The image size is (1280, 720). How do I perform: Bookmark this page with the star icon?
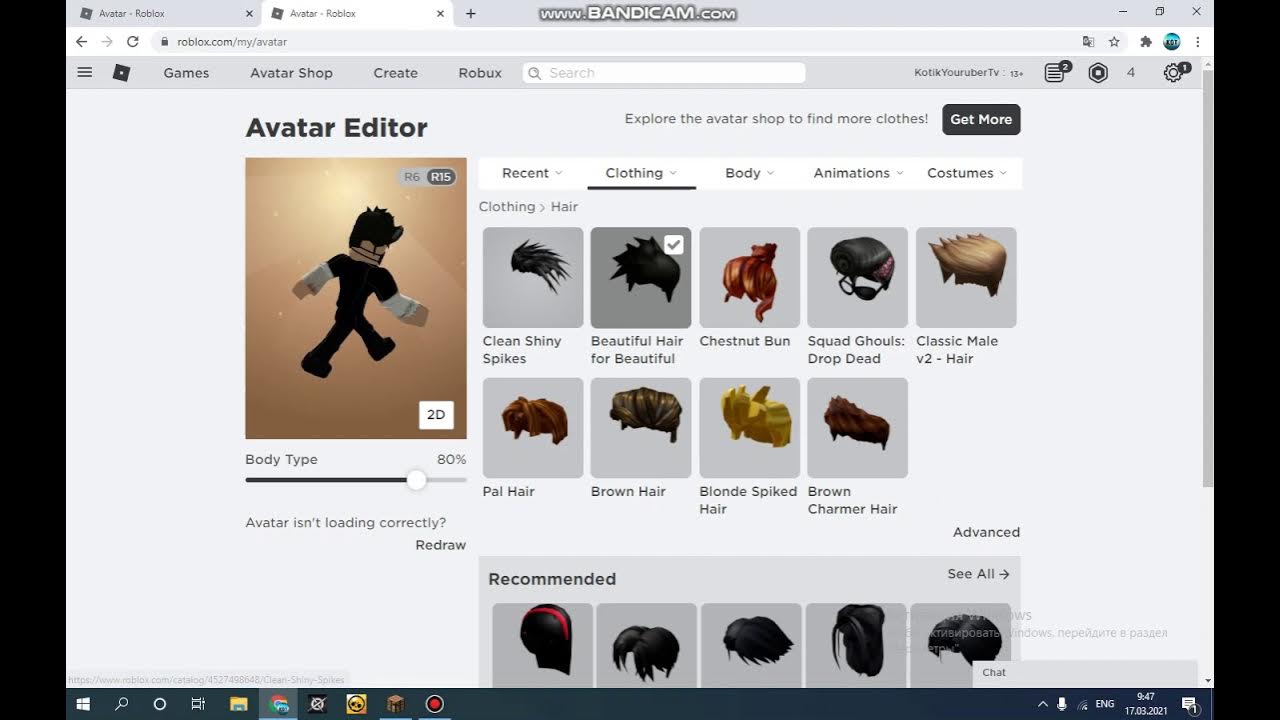tap(1114, 41)
